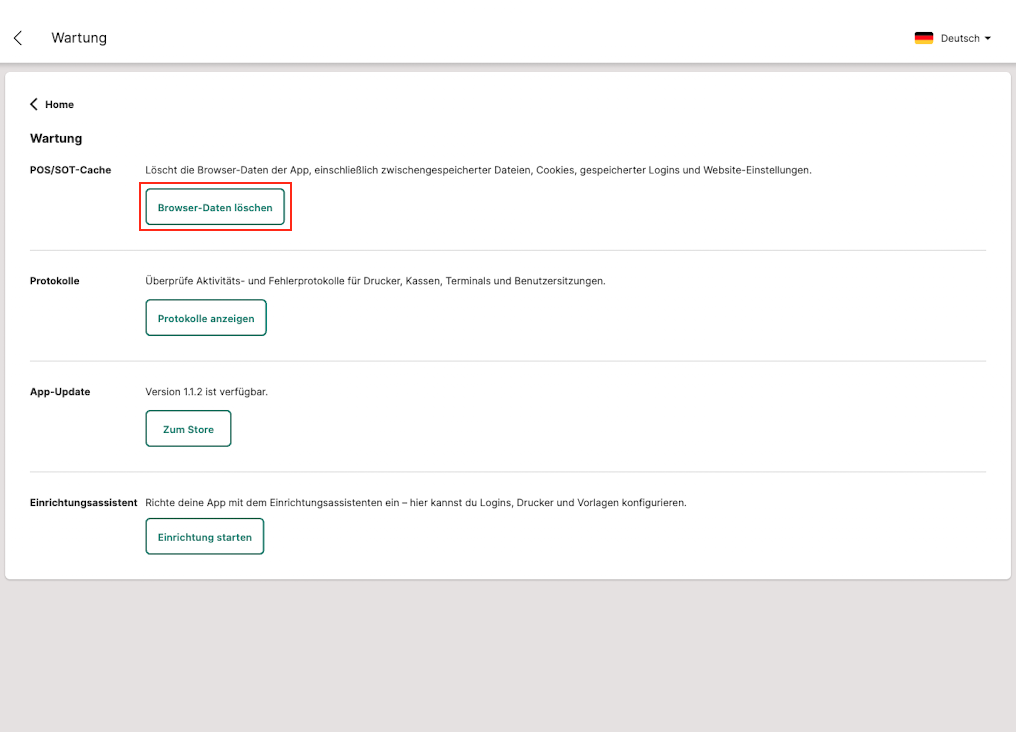This screenshot has height=732, width=1016.
Task: Click the Löscht die Browser-Daten description text
Action: [478, 170]
